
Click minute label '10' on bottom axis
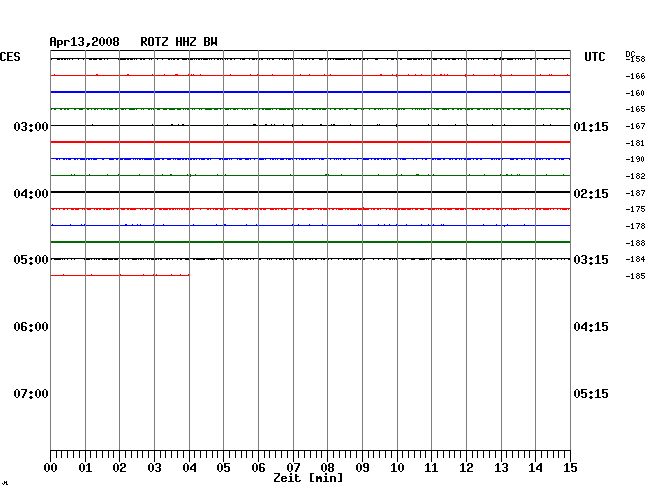point(397,468)
